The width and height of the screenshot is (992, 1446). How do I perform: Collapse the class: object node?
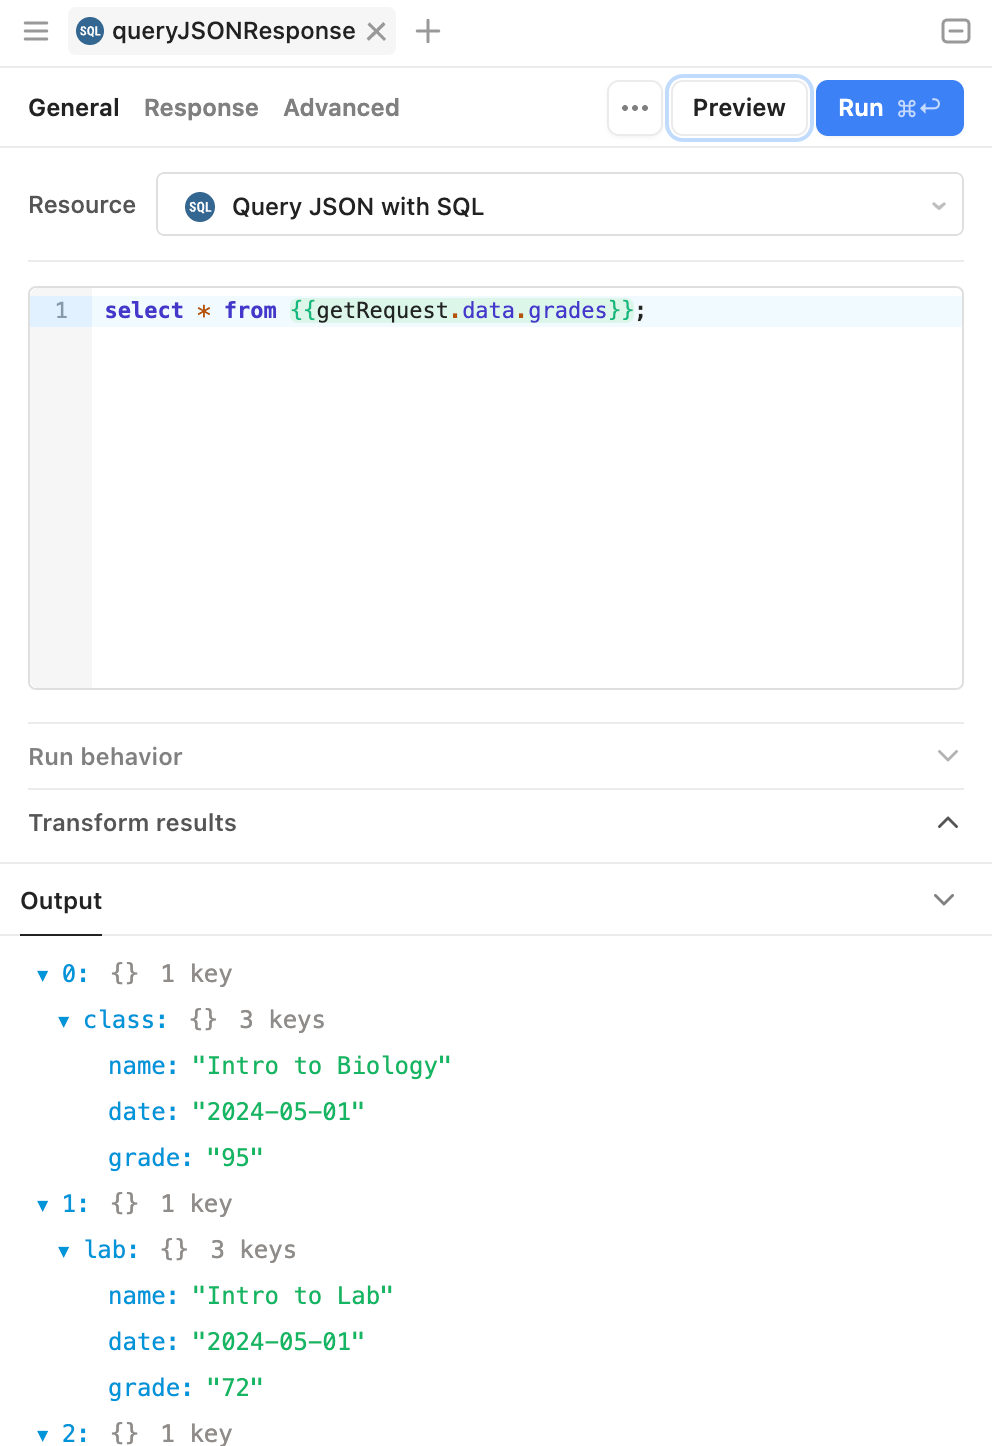[64, 1021]
